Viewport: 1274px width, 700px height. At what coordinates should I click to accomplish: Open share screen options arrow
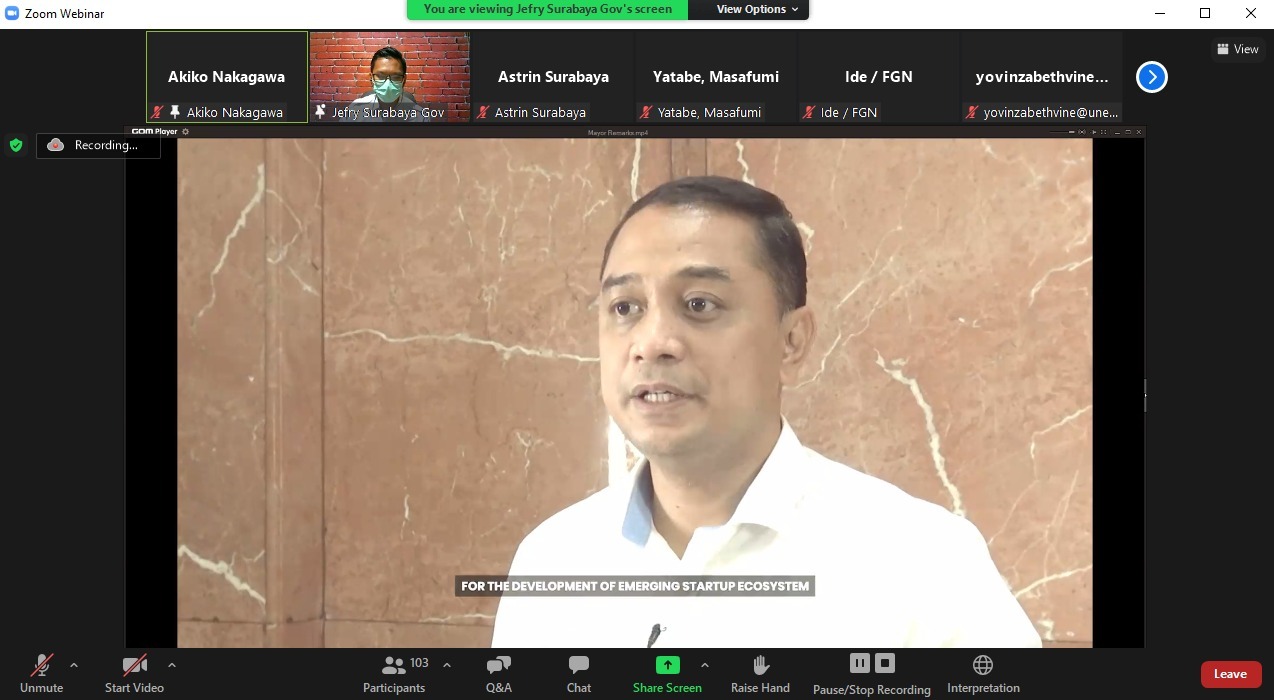(x=705, y=665)
